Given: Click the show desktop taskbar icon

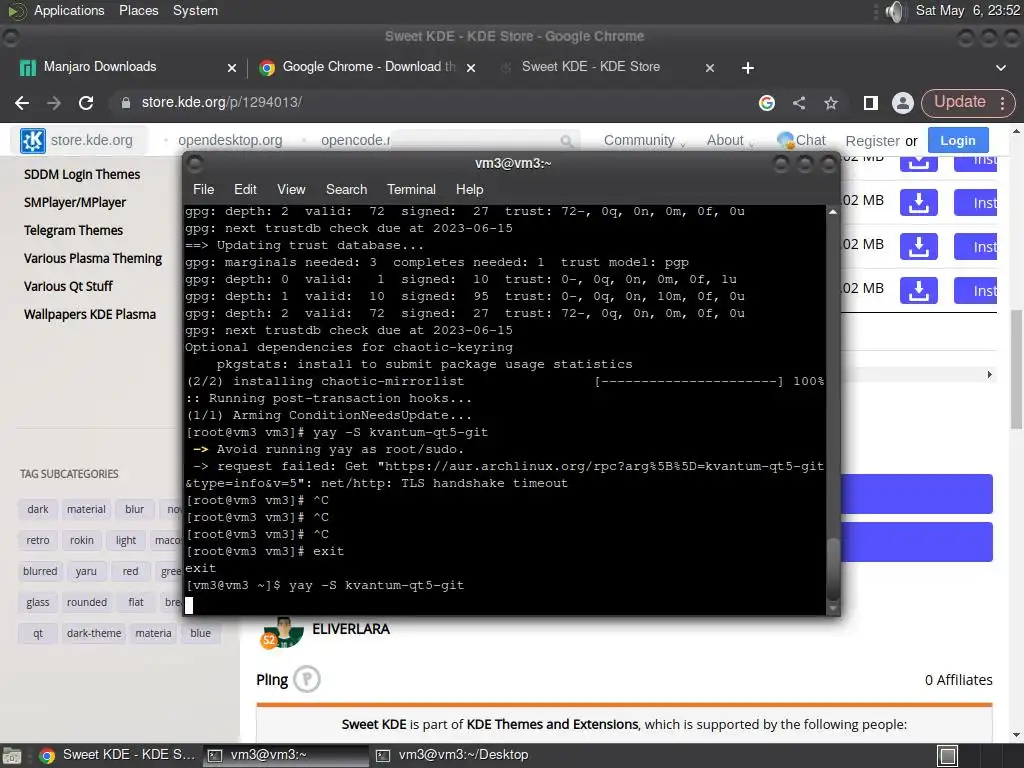Looking at the screenshot, I should click(x=948, y=756).
